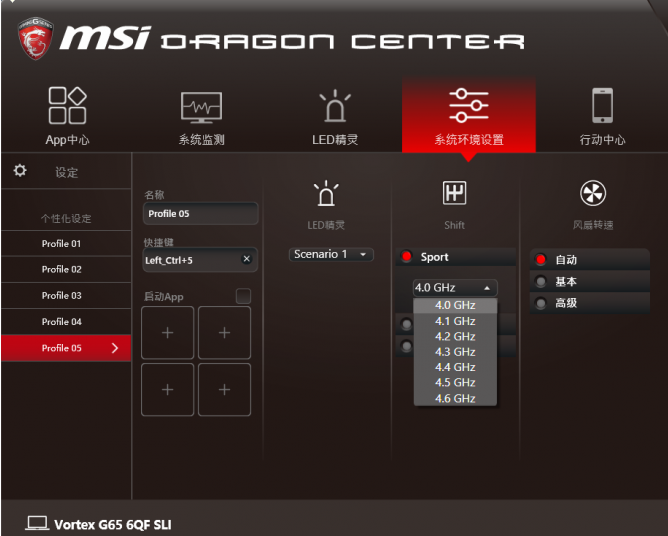Viewport: 668px width, 536px height.
Task: Open the 设定 settings section
Action: [x=66, y=171]
